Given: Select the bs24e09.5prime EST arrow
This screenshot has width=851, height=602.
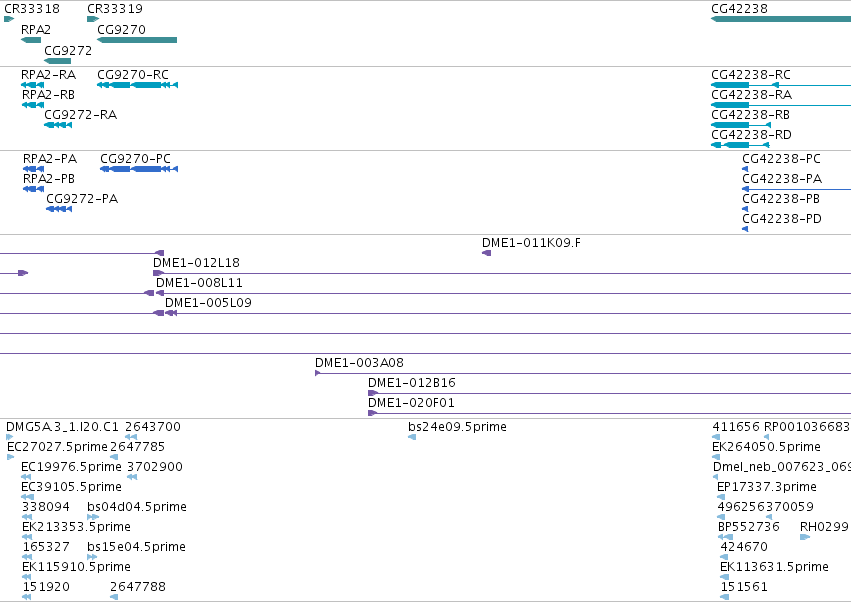Looking at the screenshot, I should tap(412, 437).
